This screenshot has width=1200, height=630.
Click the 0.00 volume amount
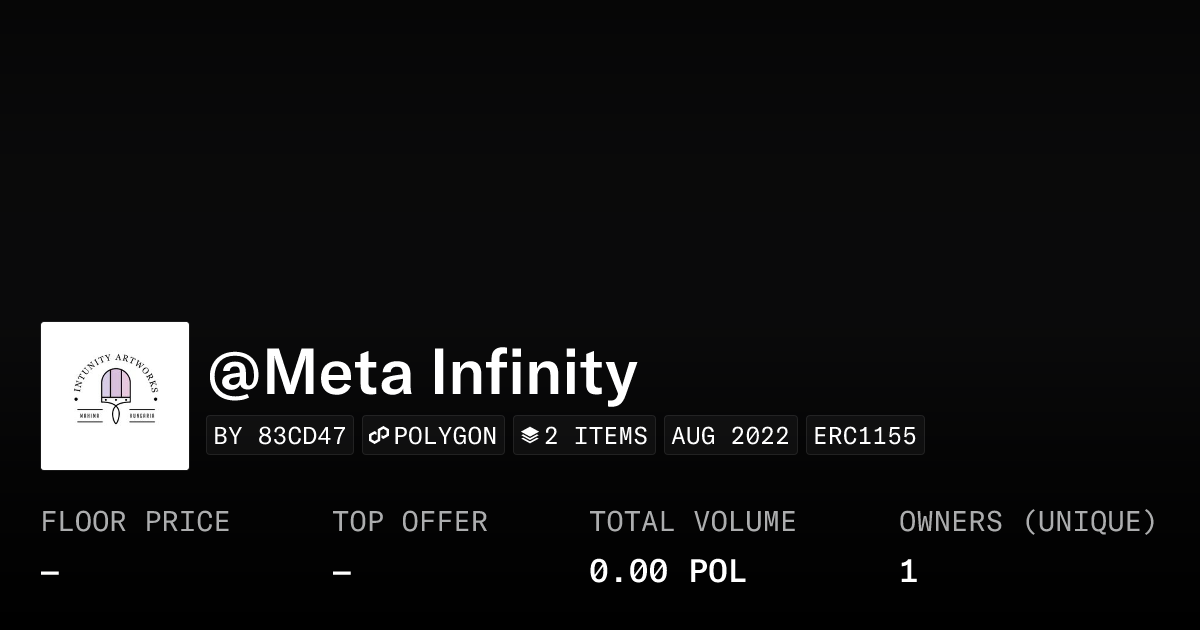(628, 572)
